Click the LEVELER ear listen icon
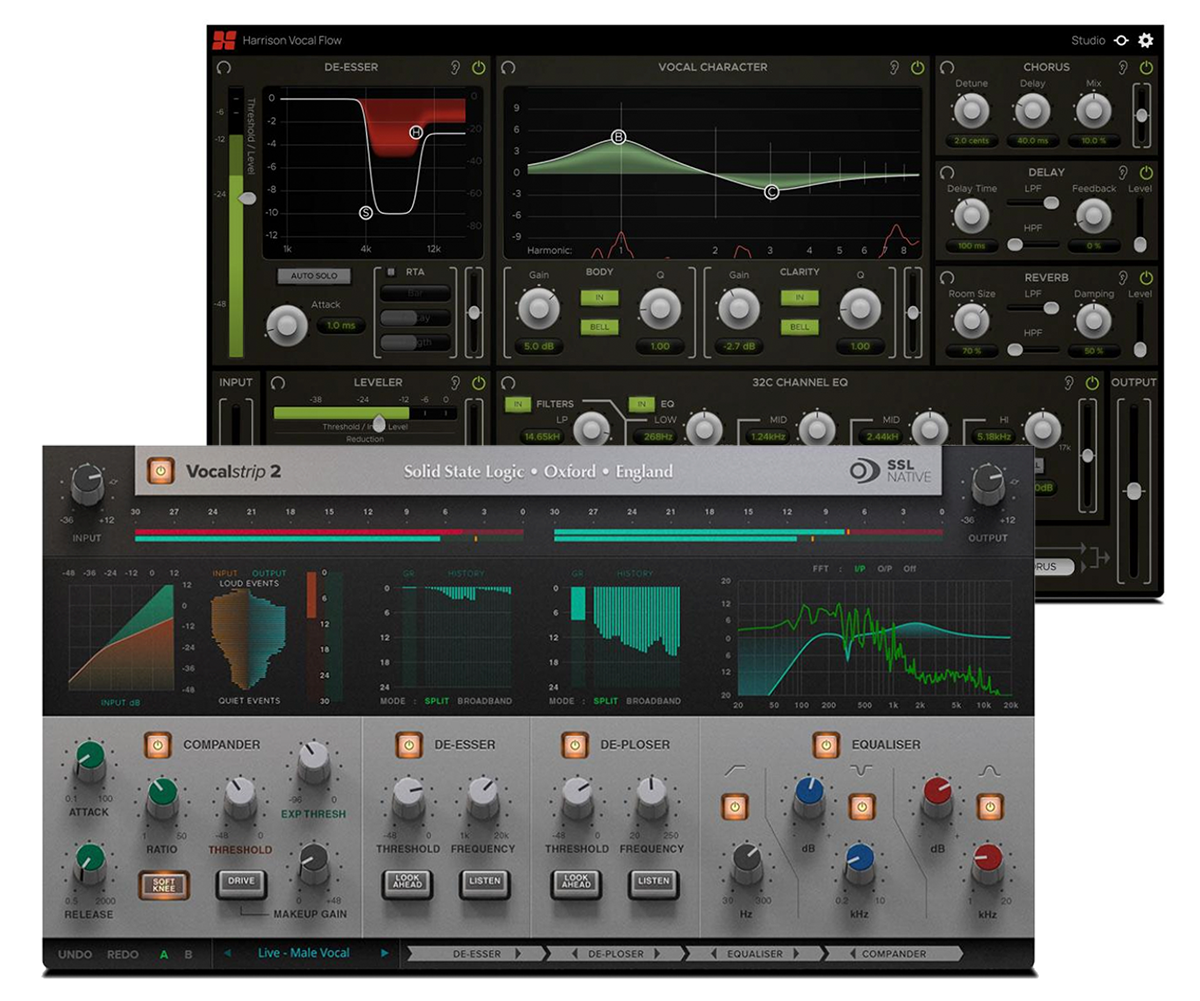The width and height of the screenshot is (1200, 1001). click(456, 382)
